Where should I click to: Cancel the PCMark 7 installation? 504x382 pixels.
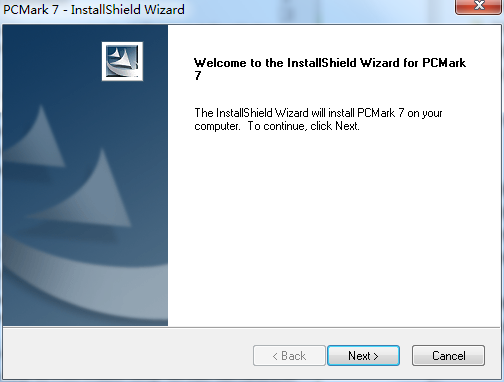point(448,356)
